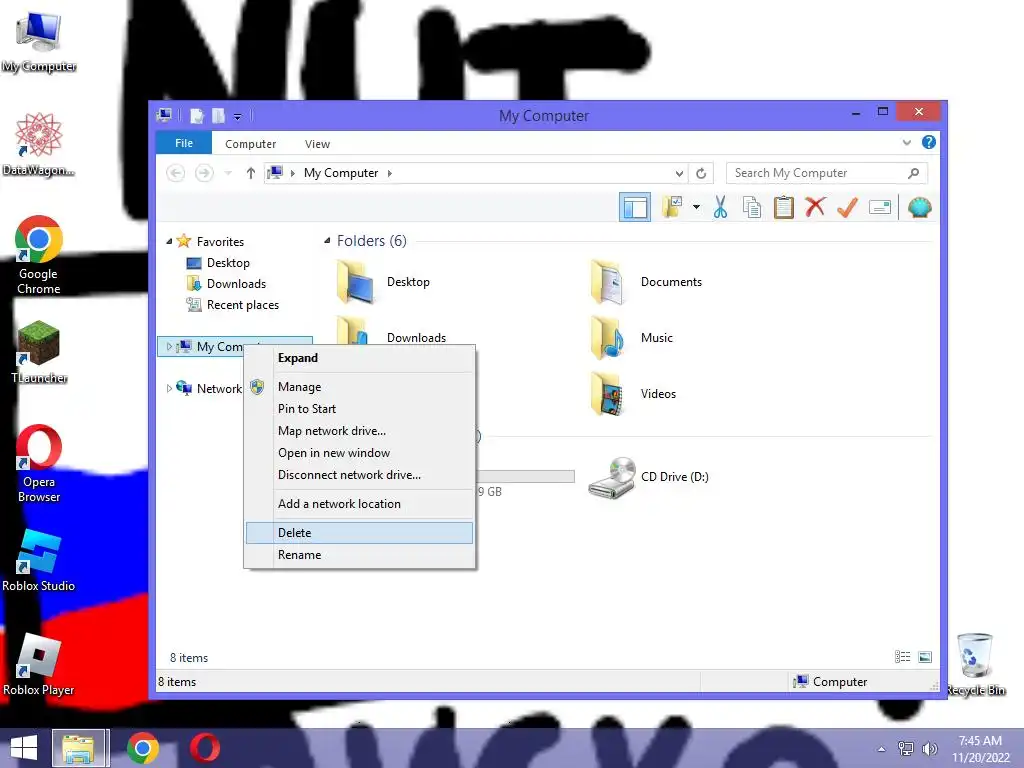The width and height of the screenshot is (1024, 768).
Task: Click the Roblox Studio desktop shortcut
Action: pyautogui.click(x=39, y=560)
